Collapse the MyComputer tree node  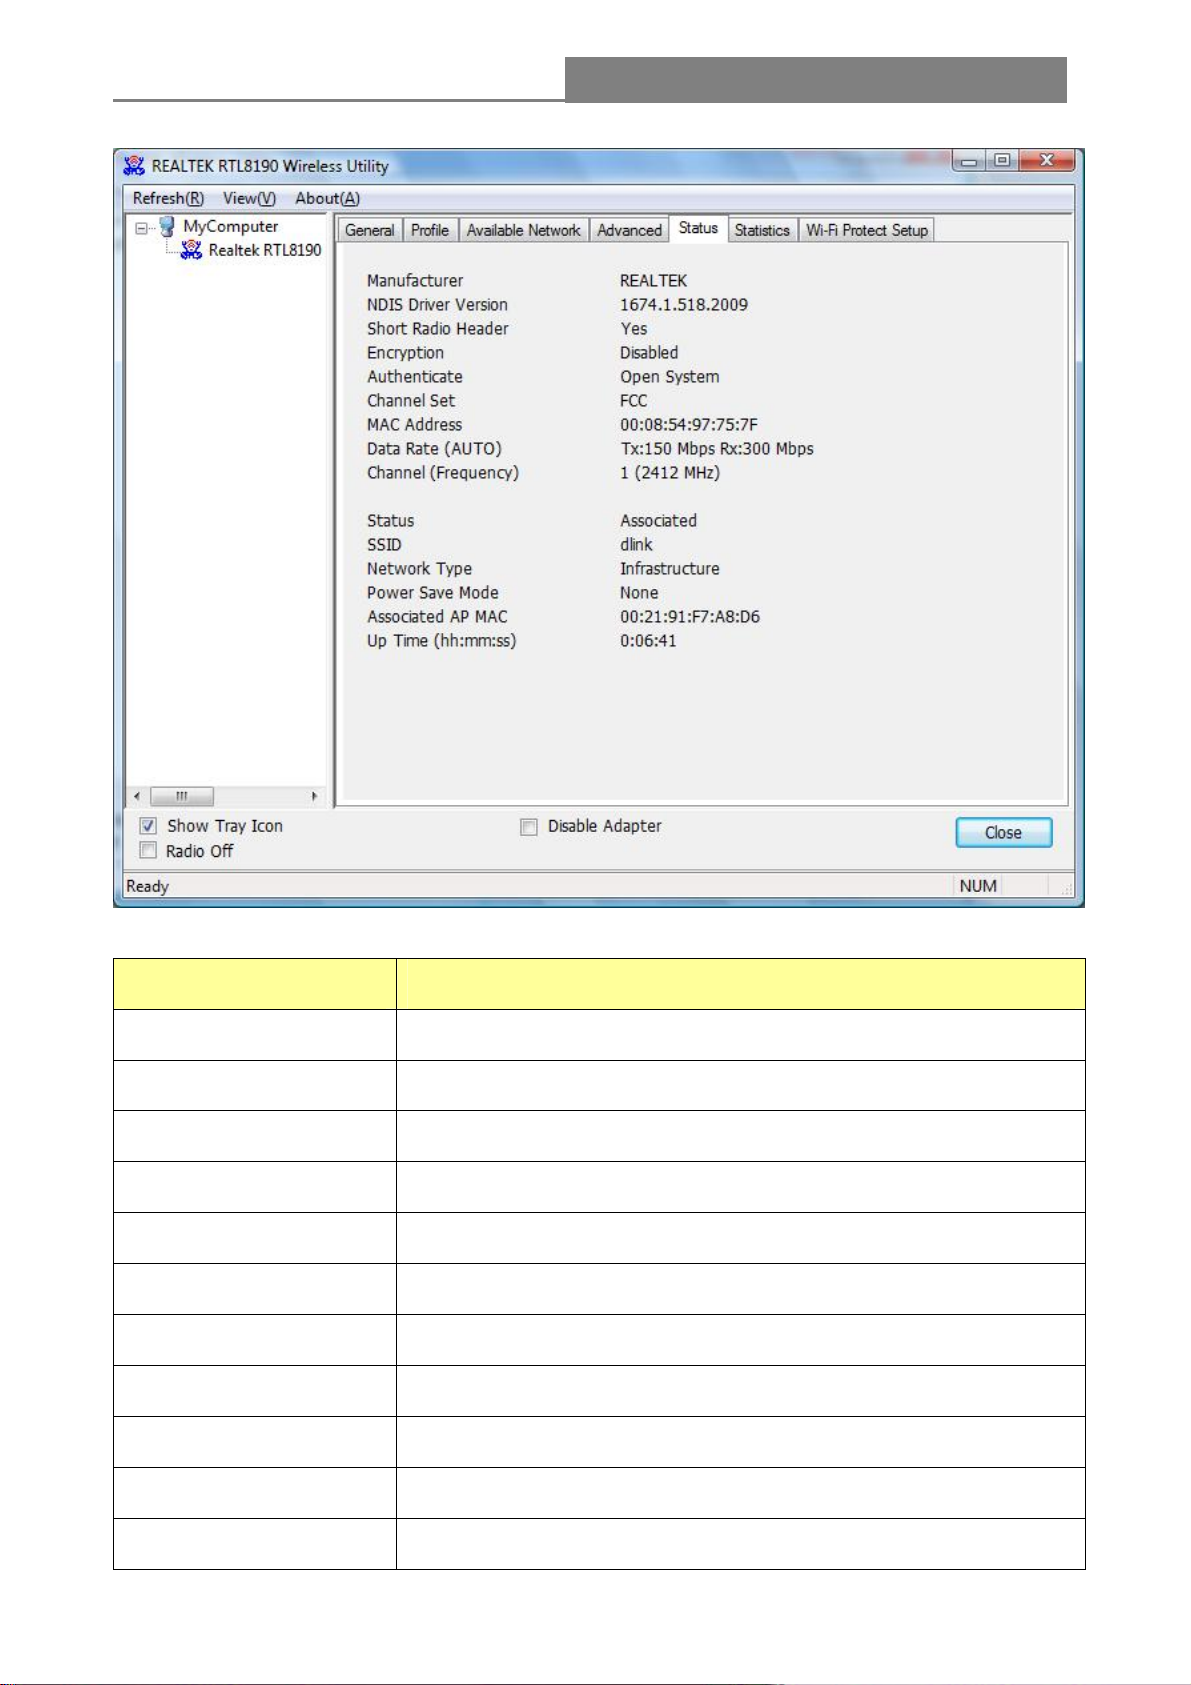(142, 228)
